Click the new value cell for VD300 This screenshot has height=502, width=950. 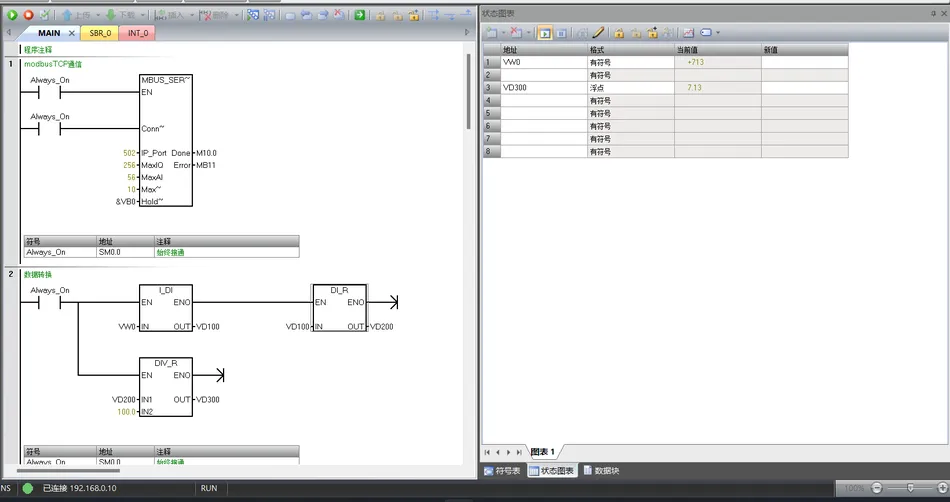[805, 88]
